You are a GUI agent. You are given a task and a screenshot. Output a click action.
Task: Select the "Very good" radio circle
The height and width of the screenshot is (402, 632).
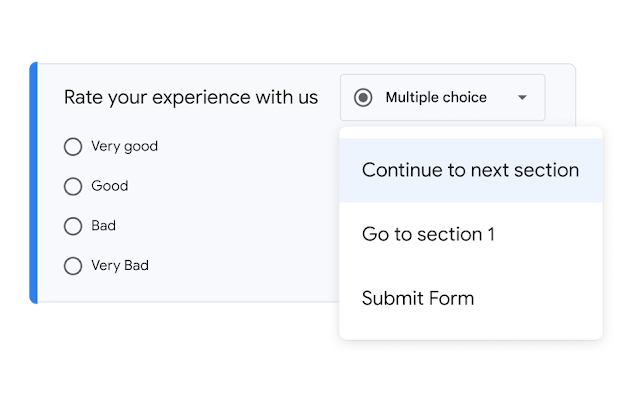[73, 147]
